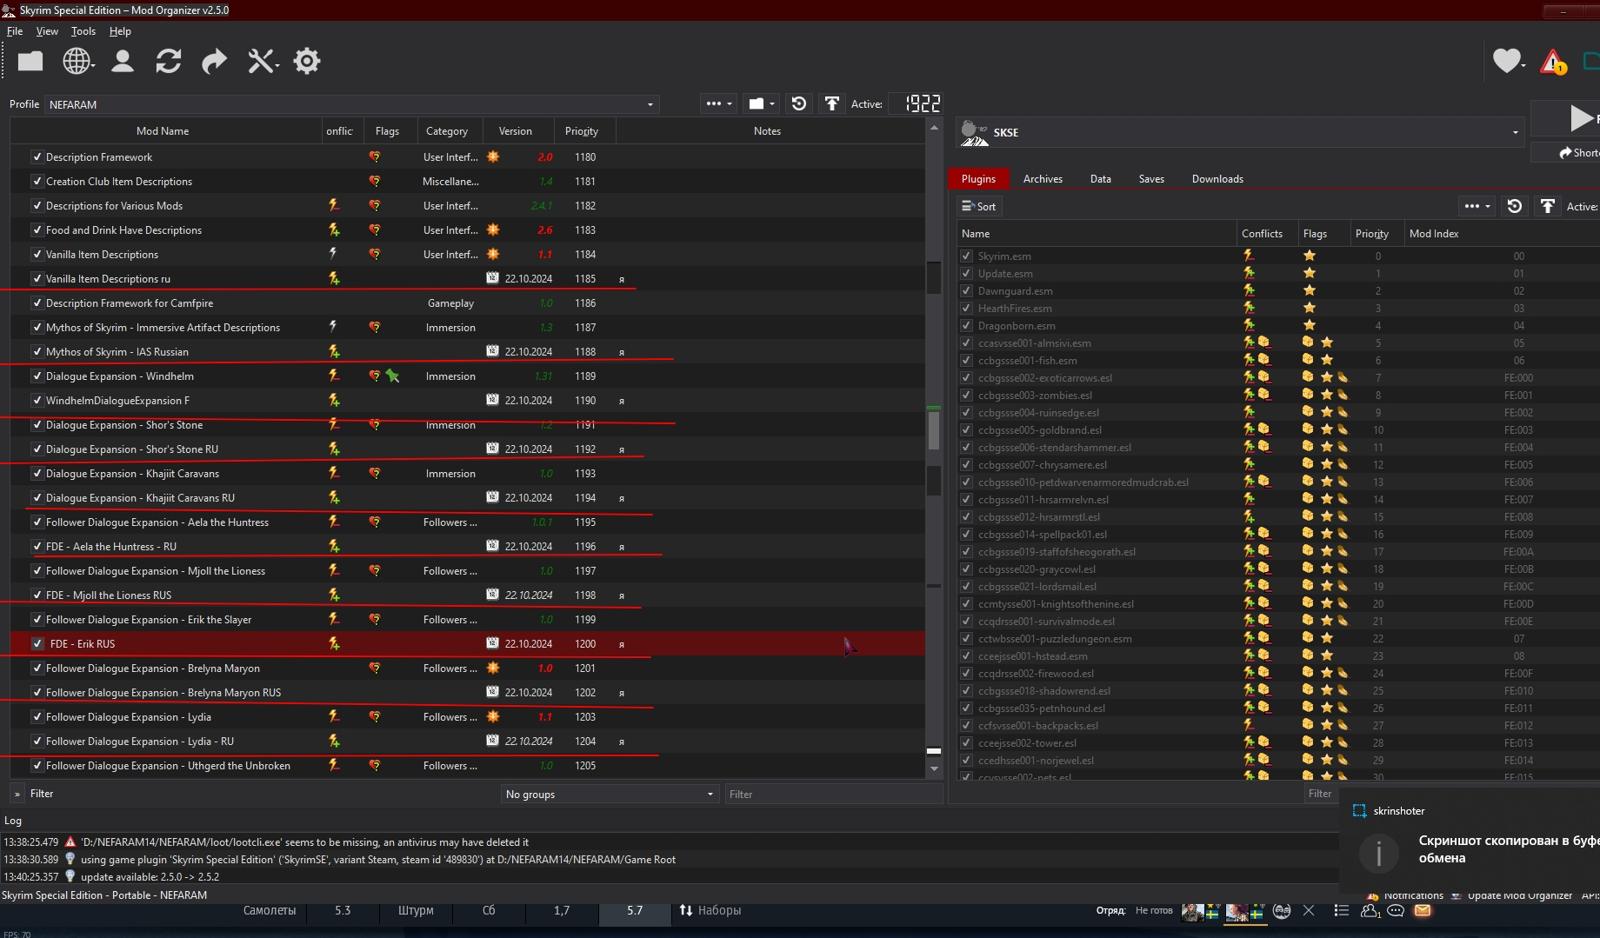The image size is (1600, 938).
Task: Uncheck FDE - Erik RUS mod
Action: point(37,644)
